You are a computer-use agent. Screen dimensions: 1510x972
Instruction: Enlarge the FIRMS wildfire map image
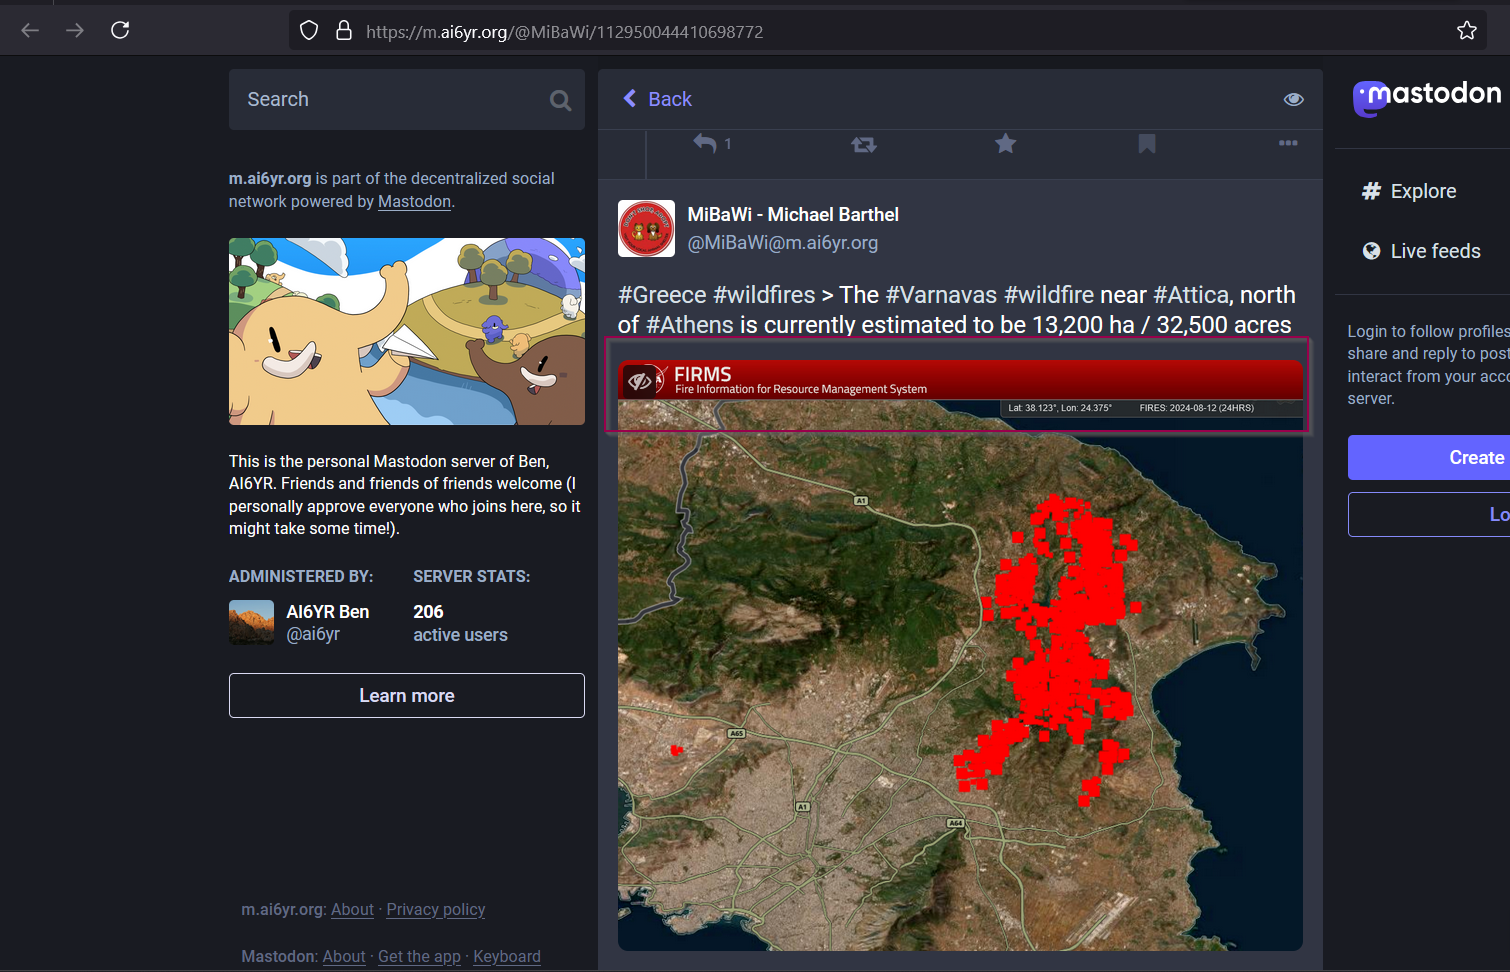[960, 655]
